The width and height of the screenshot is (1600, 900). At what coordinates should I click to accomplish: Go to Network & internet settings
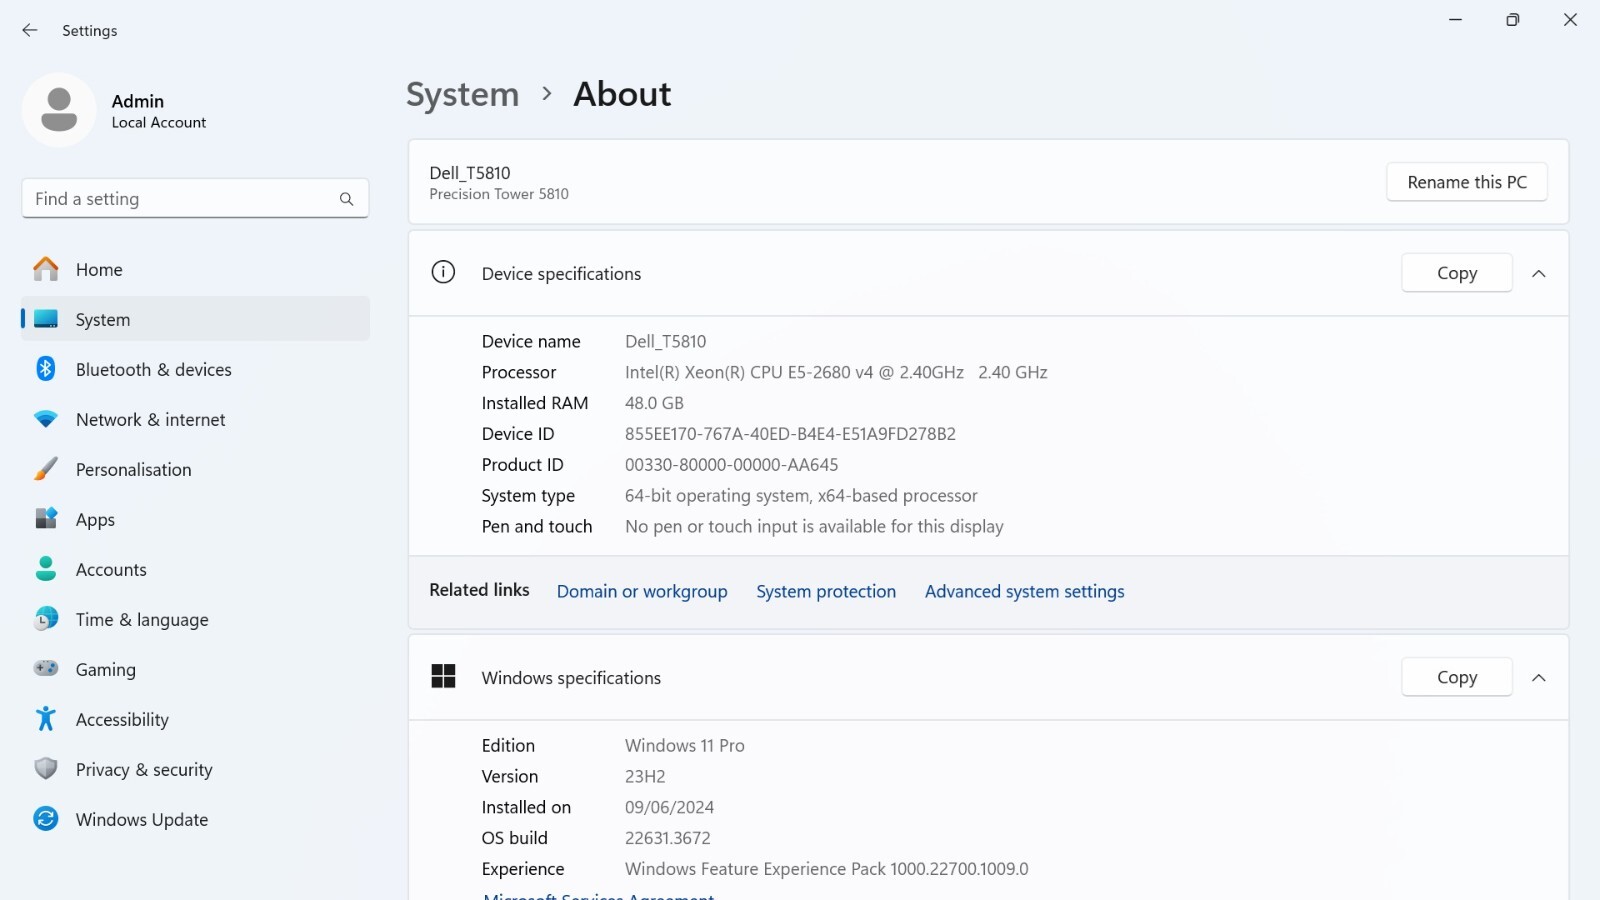tap(195, 419)
